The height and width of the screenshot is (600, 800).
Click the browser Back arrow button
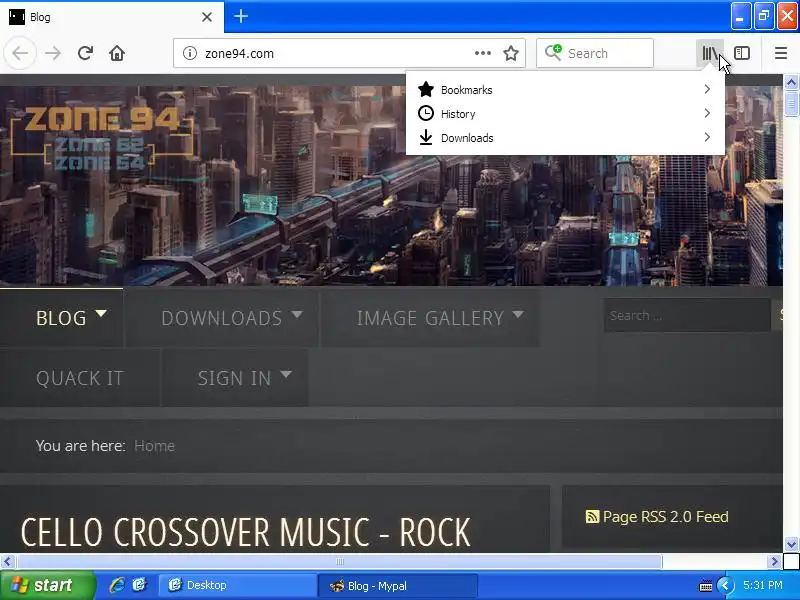[20, 53]
